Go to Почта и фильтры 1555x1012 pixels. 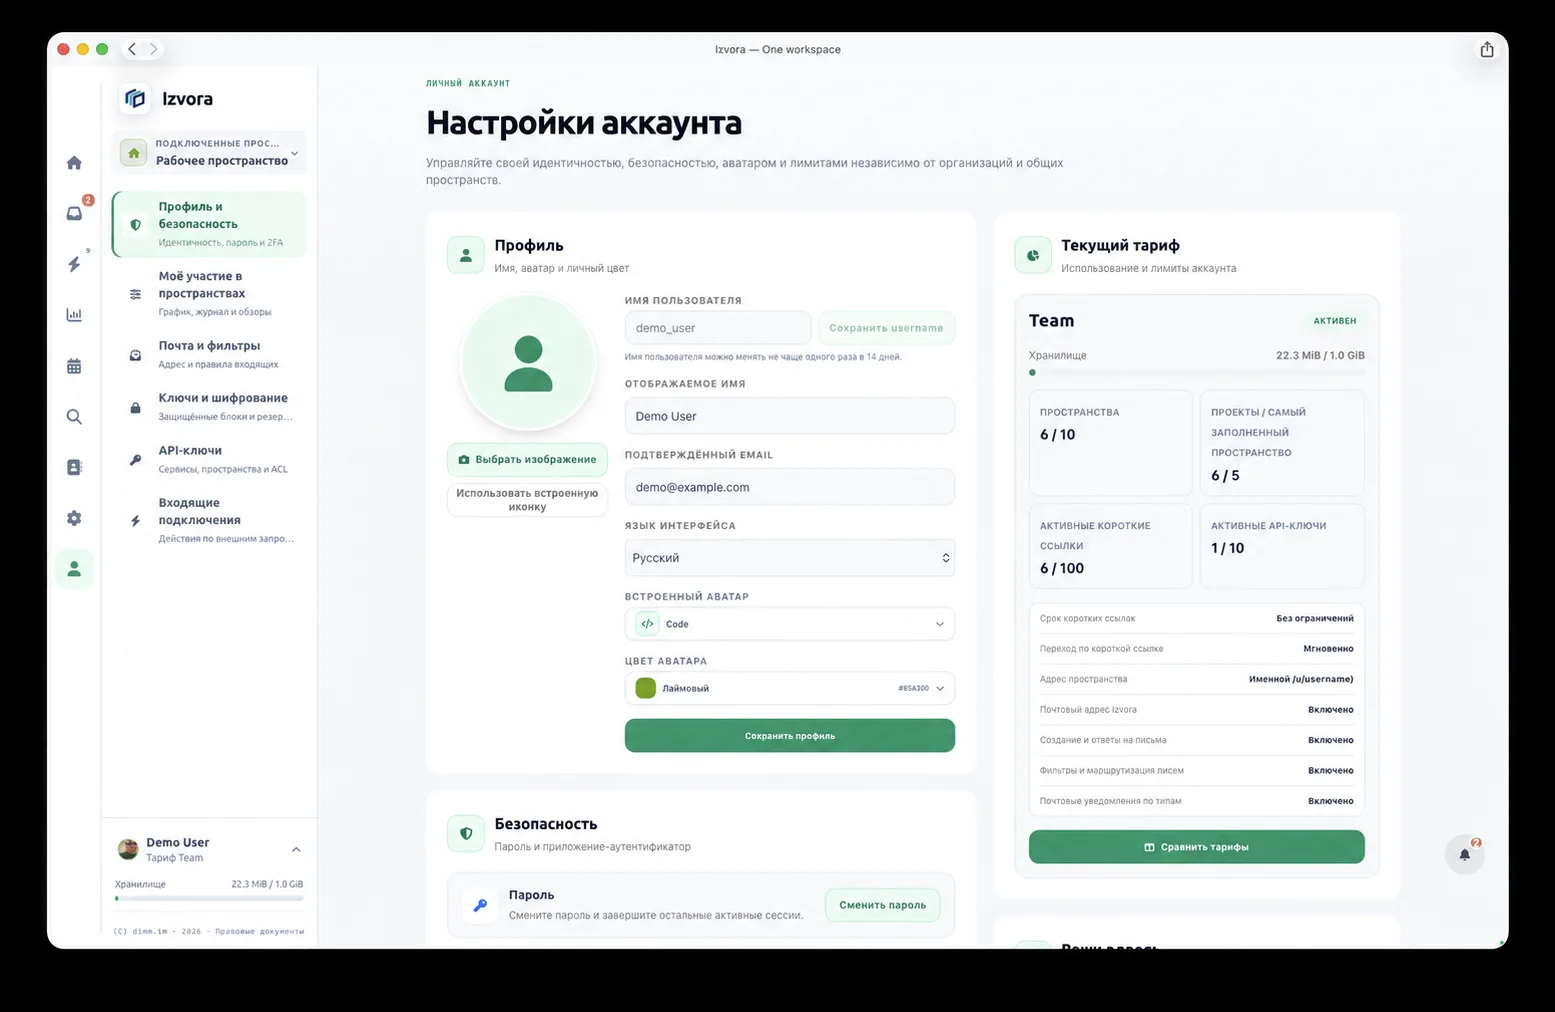[x=209, y=354]
